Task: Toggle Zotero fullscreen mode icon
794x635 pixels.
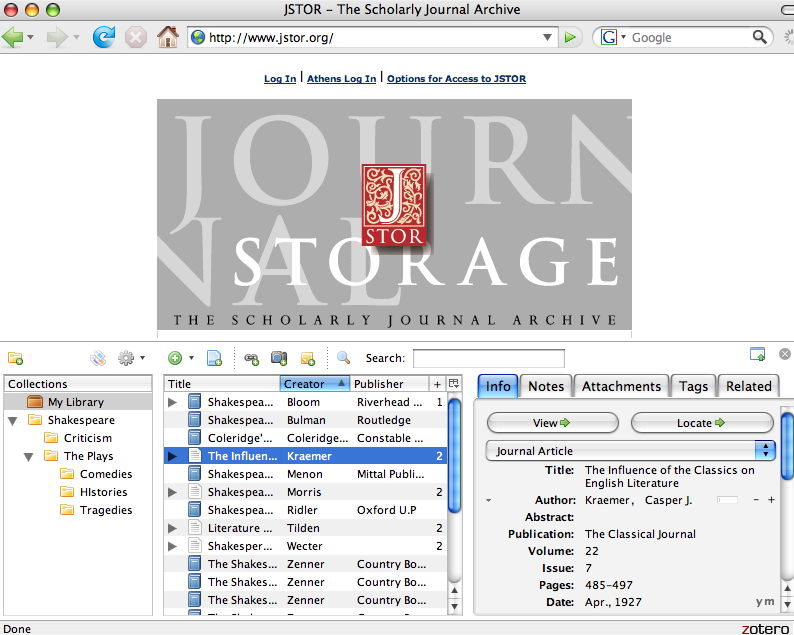Action: (757, 354)
